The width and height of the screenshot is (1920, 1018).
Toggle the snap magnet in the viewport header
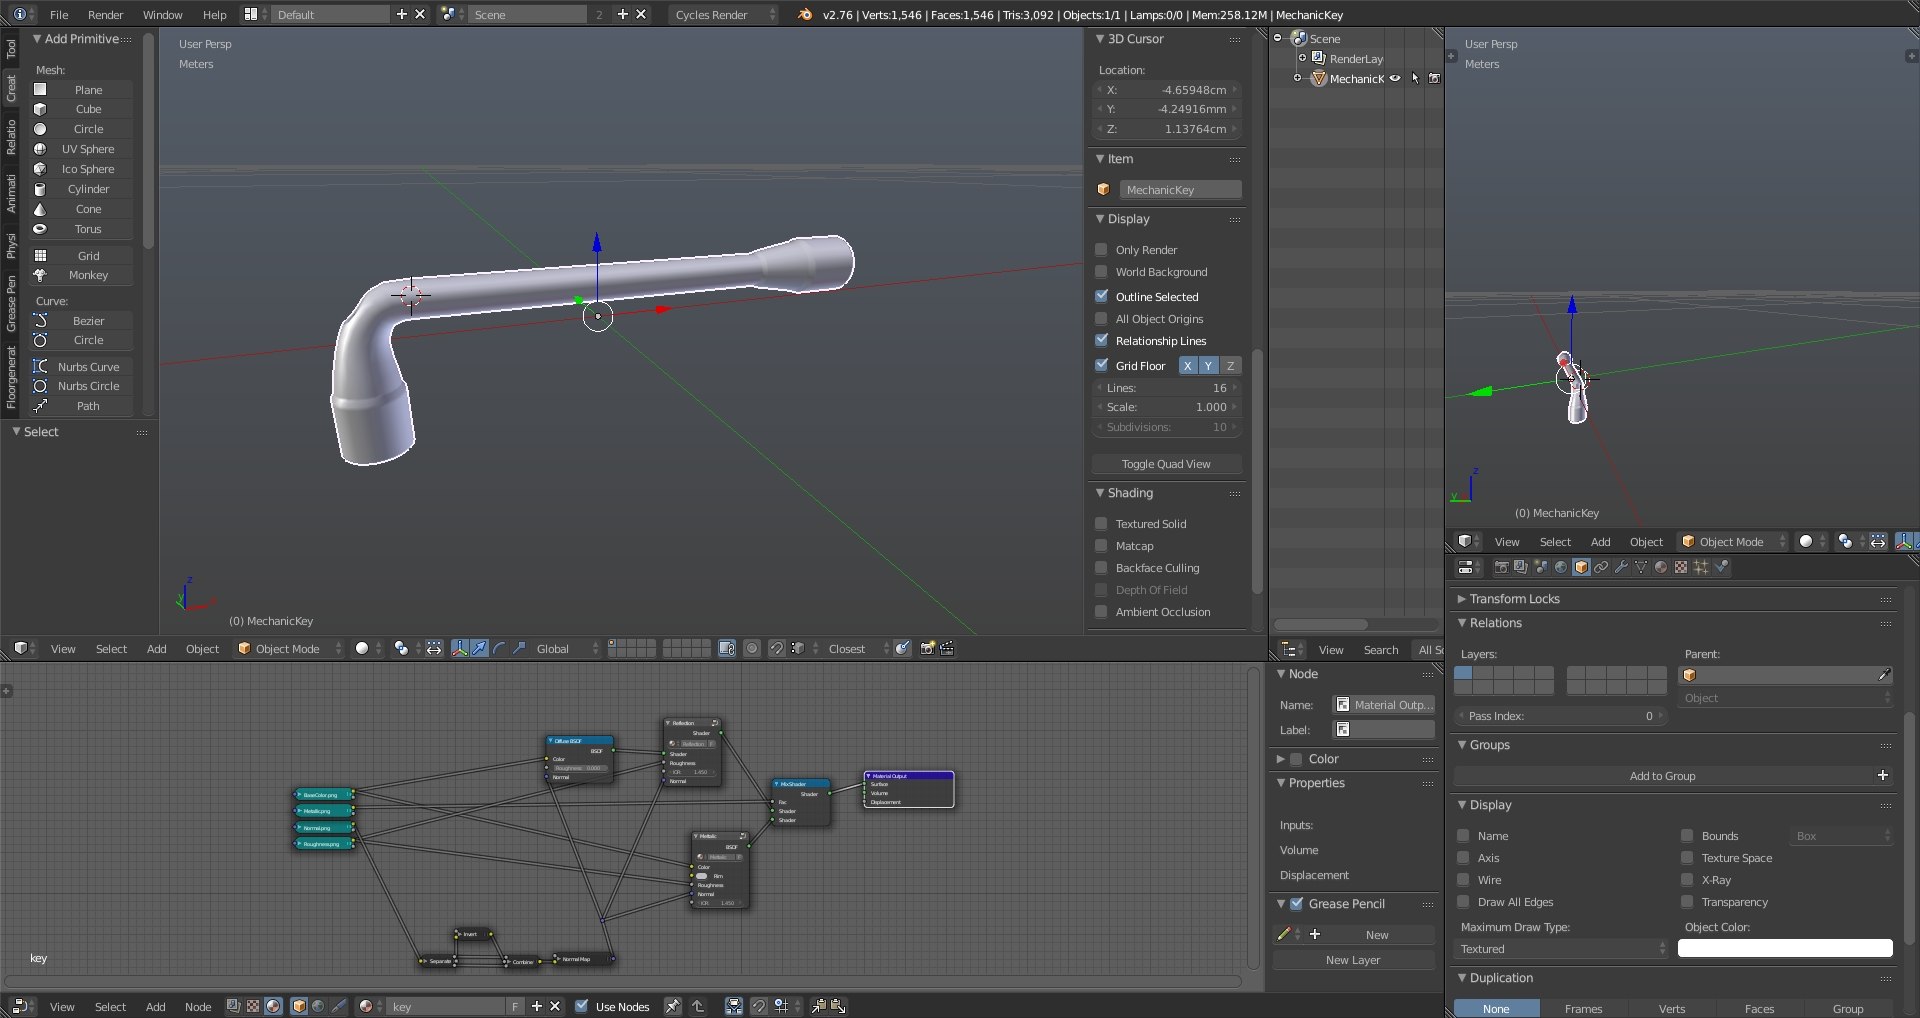pyautogui.click(x=777, y=649)
